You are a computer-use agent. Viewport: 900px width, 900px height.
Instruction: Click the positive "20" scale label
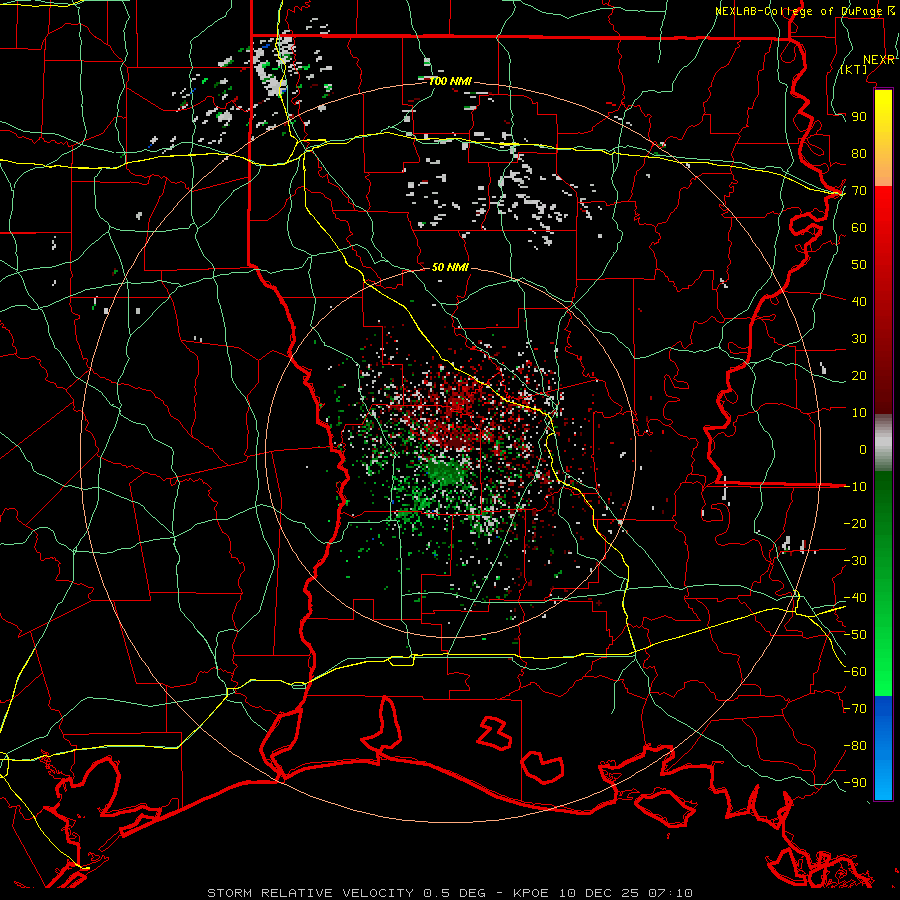pos(859,376)
